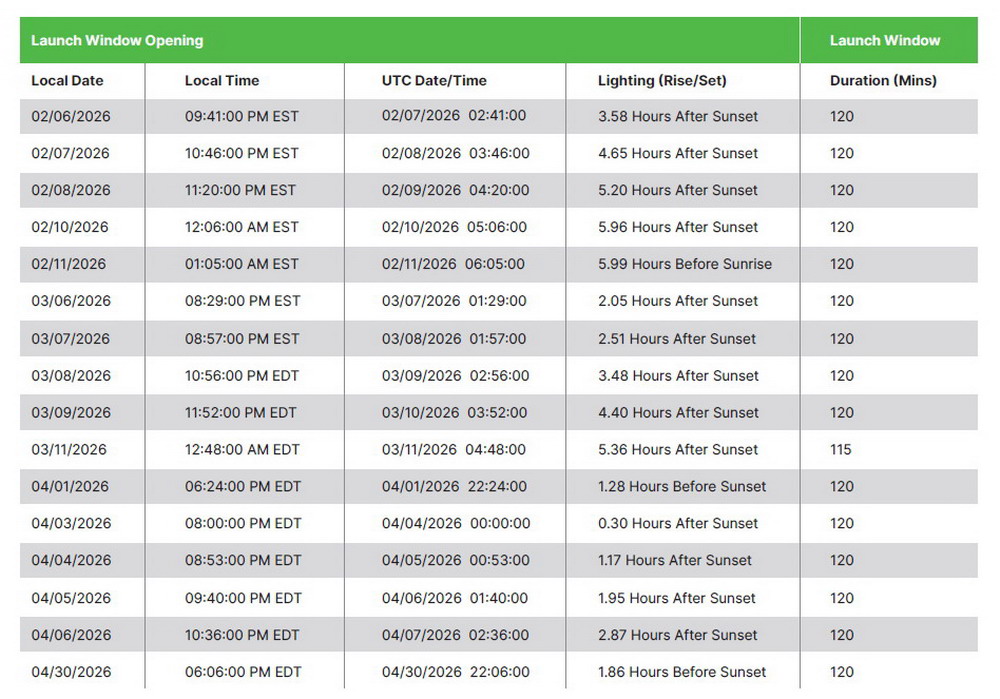
Task: Click the Launch Window Opening header
Action: tap(117, 41)
